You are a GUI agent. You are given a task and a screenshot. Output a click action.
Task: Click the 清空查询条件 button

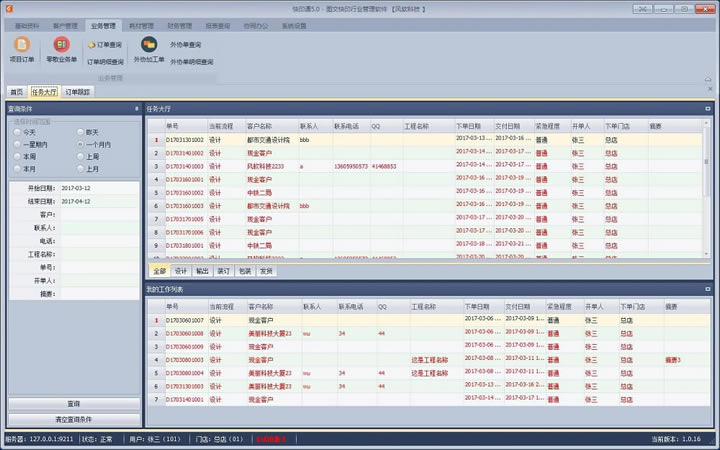[74, 419]
